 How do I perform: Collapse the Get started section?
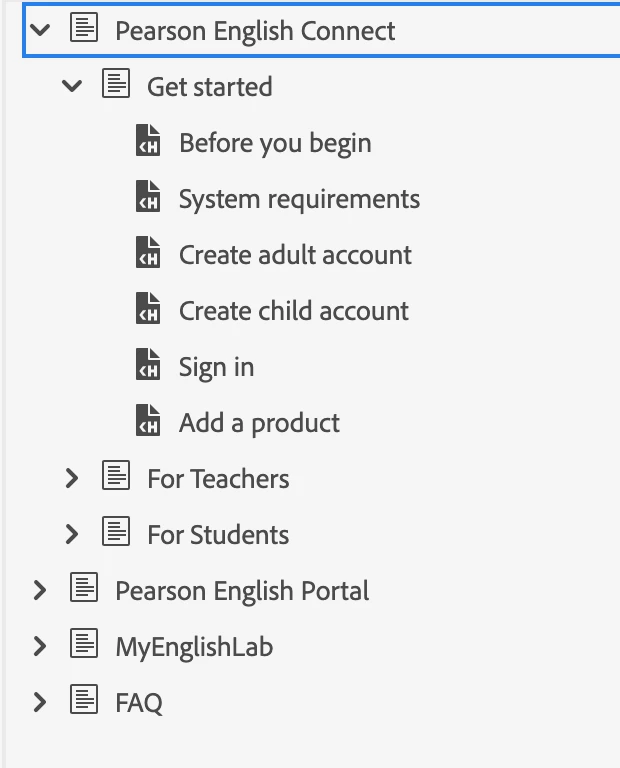[72, 87]
